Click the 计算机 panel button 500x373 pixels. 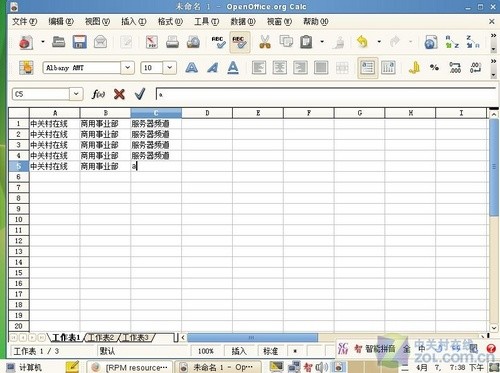click(x=24, y=367)
